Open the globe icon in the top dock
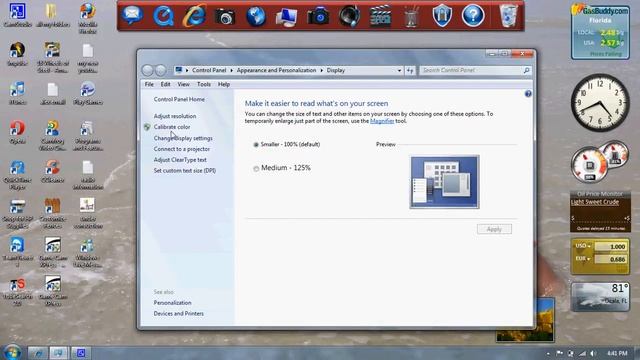 point(256,16)
